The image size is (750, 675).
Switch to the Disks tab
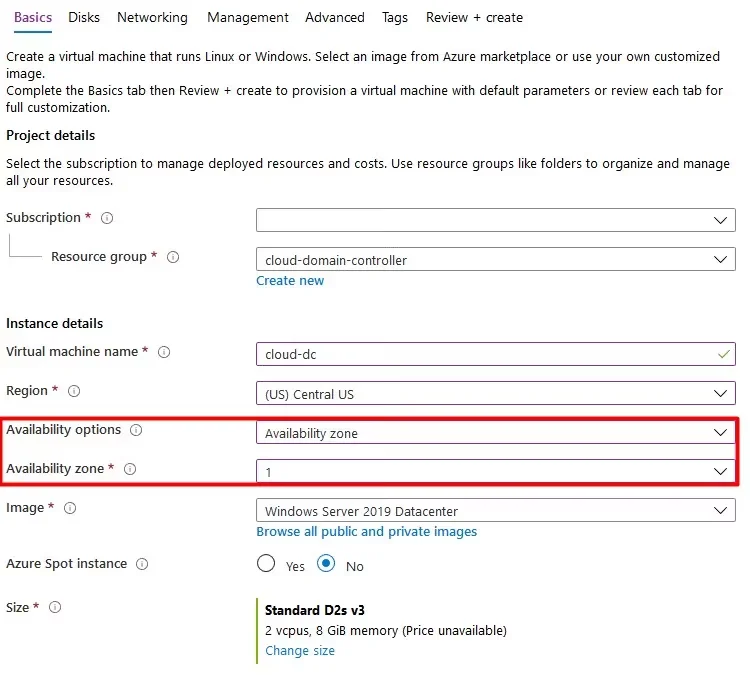pyautogui.click(x=84, y=17)
